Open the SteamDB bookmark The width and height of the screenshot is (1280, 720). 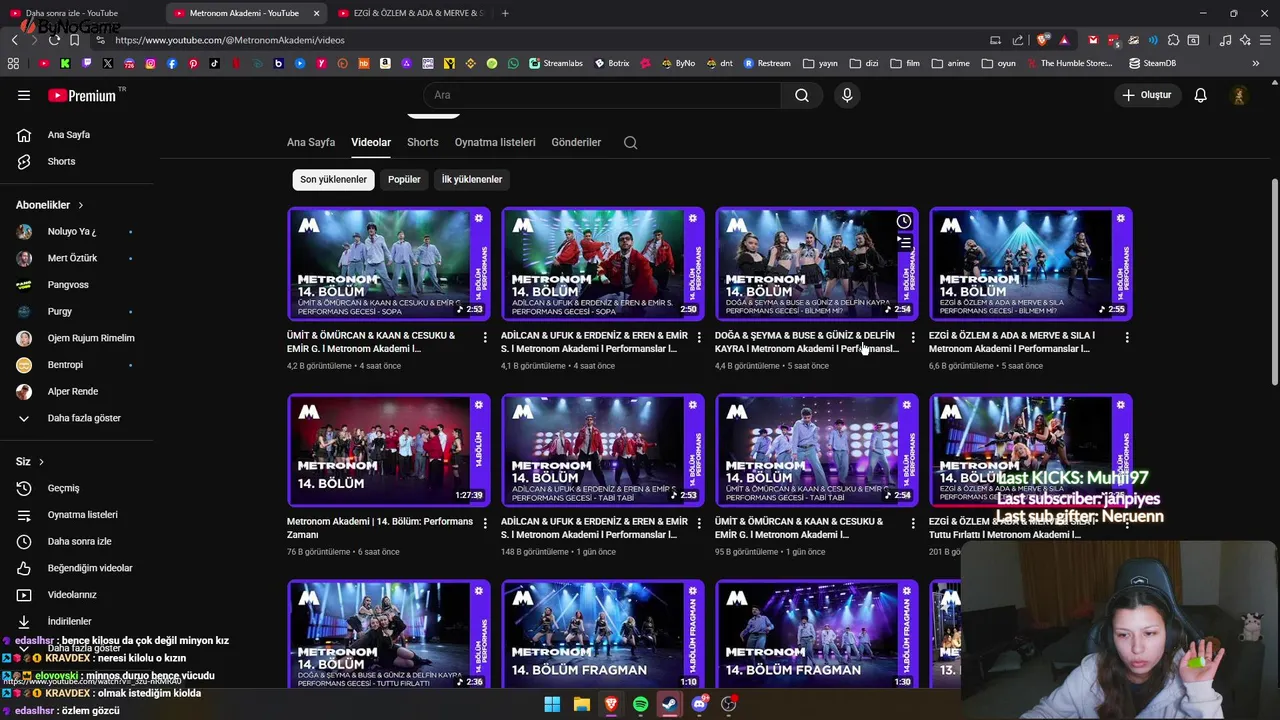(1152, 63)
